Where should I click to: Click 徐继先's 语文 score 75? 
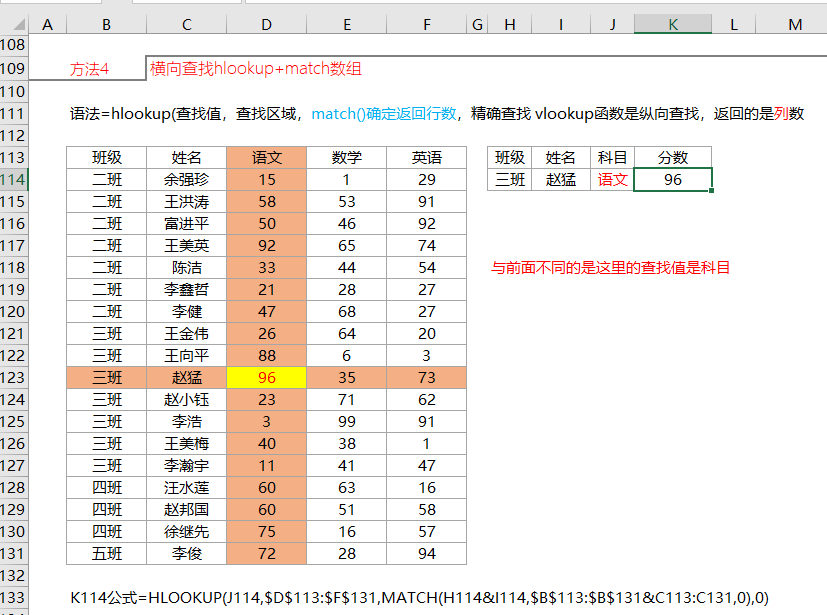(266, 532)
